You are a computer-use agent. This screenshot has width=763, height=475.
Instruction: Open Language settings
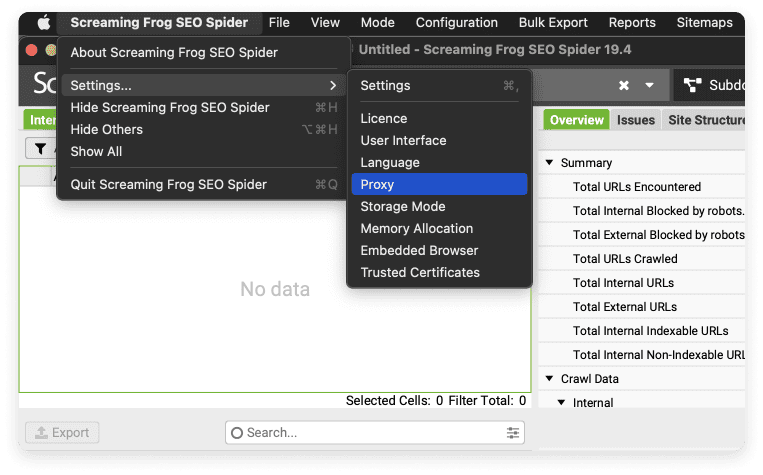439,163
